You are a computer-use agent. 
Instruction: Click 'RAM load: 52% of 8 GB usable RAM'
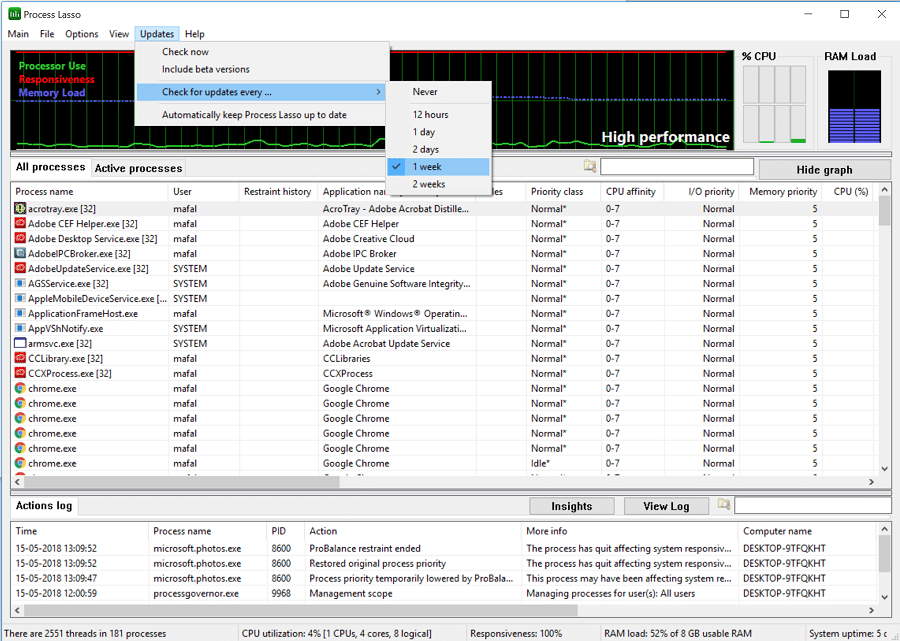(678, 634)
